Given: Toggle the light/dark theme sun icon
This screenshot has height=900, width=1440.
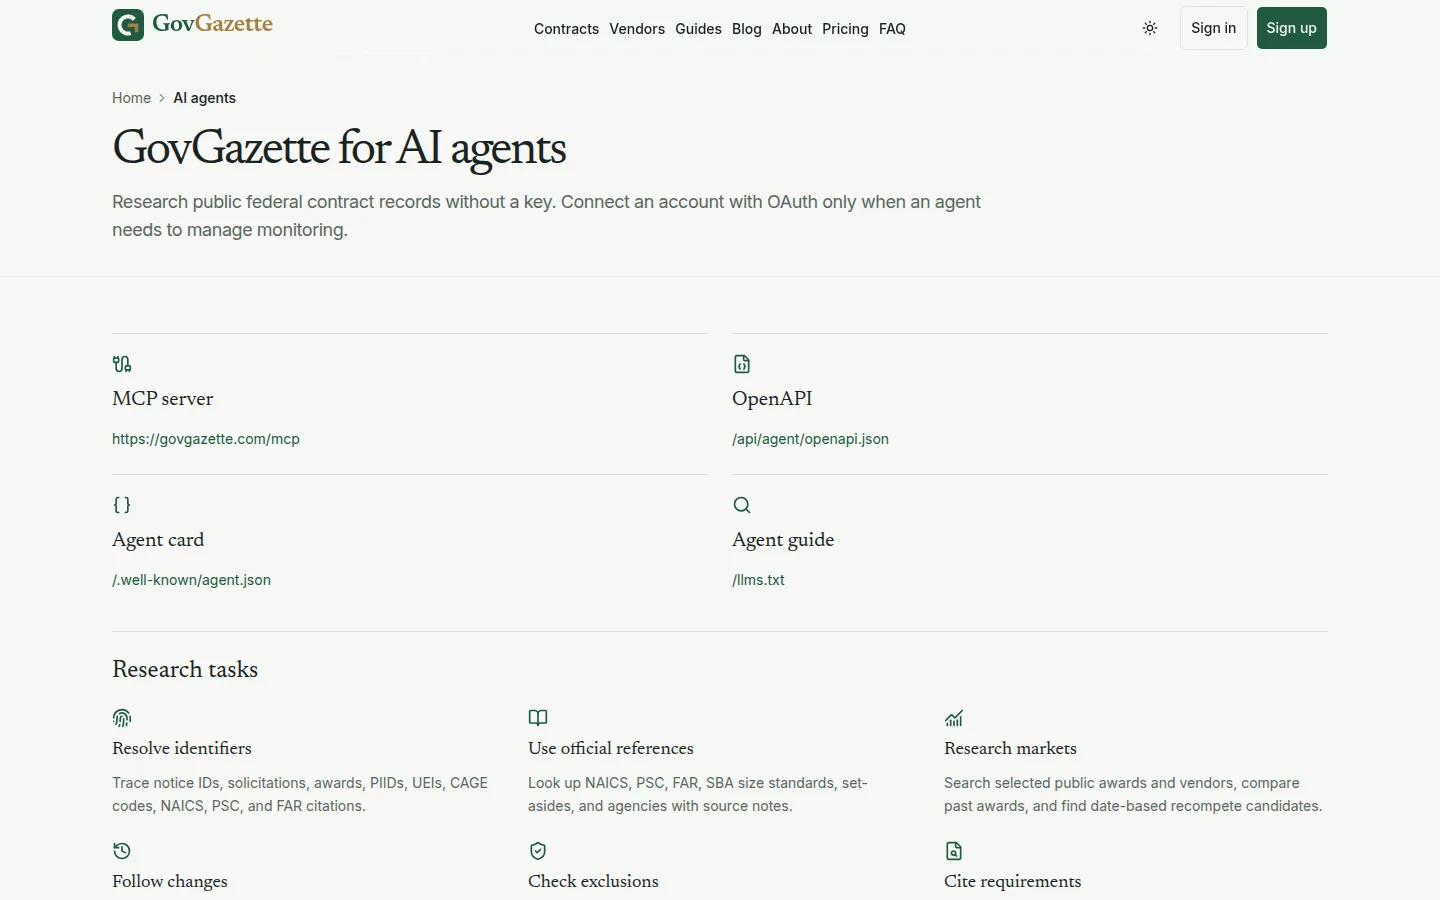Looking at the screenshot, I should 1150,28.
